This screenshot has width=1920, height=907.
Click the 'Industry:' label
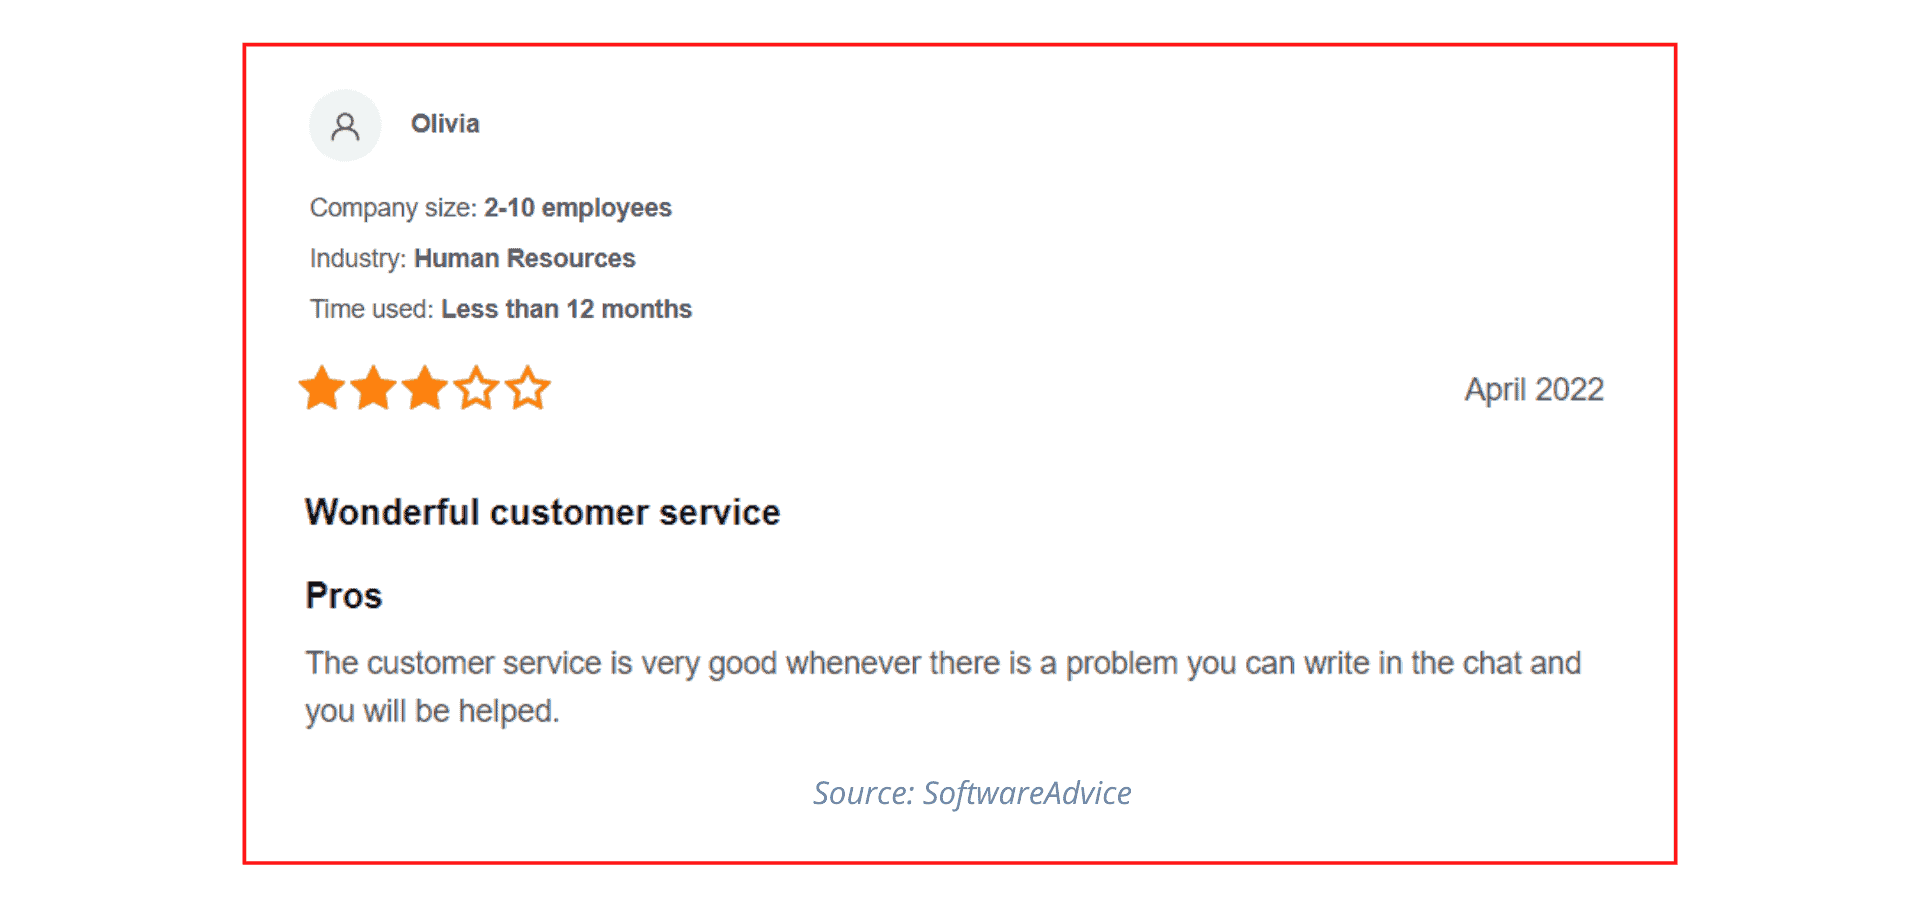357,259
